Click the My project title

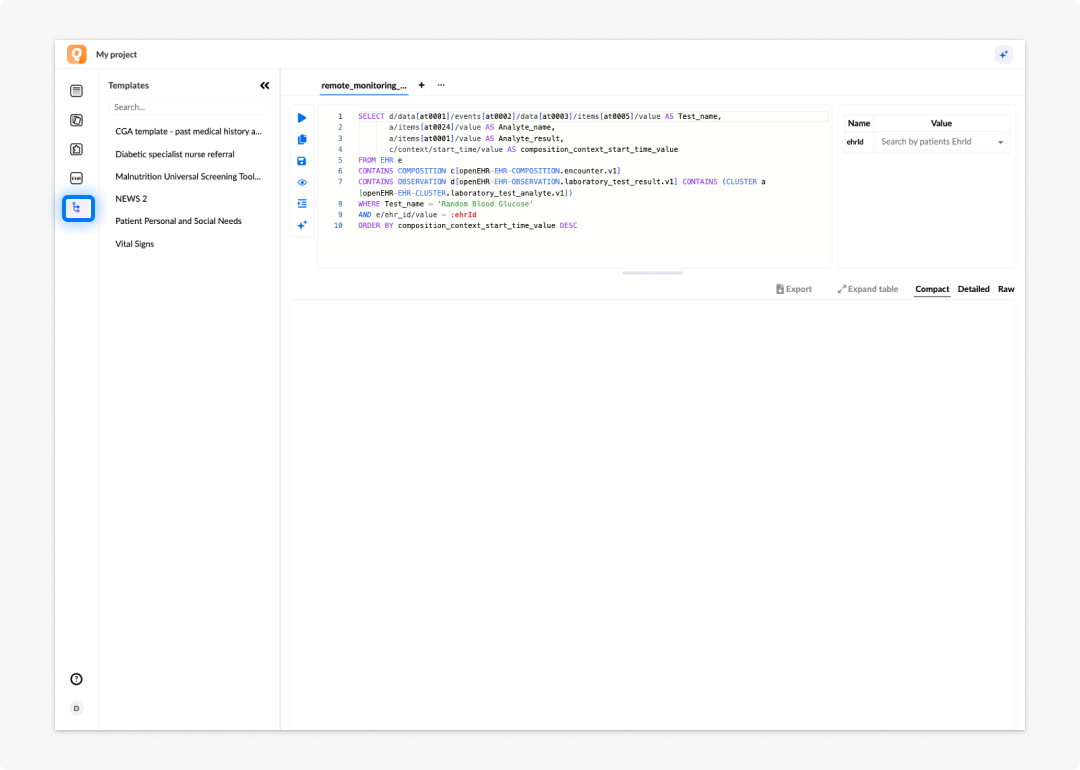pos(116,54)
